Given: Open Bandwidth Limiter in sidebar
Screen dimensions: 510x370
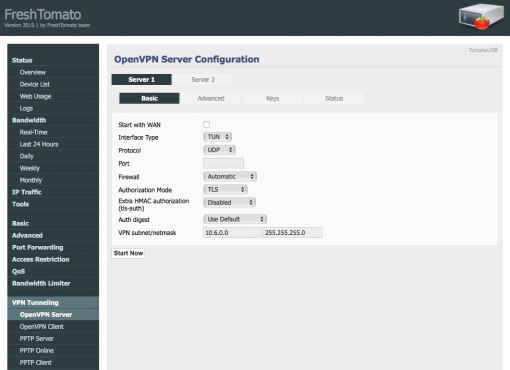Looking at the screenshot, I should [x=53, y=283].
